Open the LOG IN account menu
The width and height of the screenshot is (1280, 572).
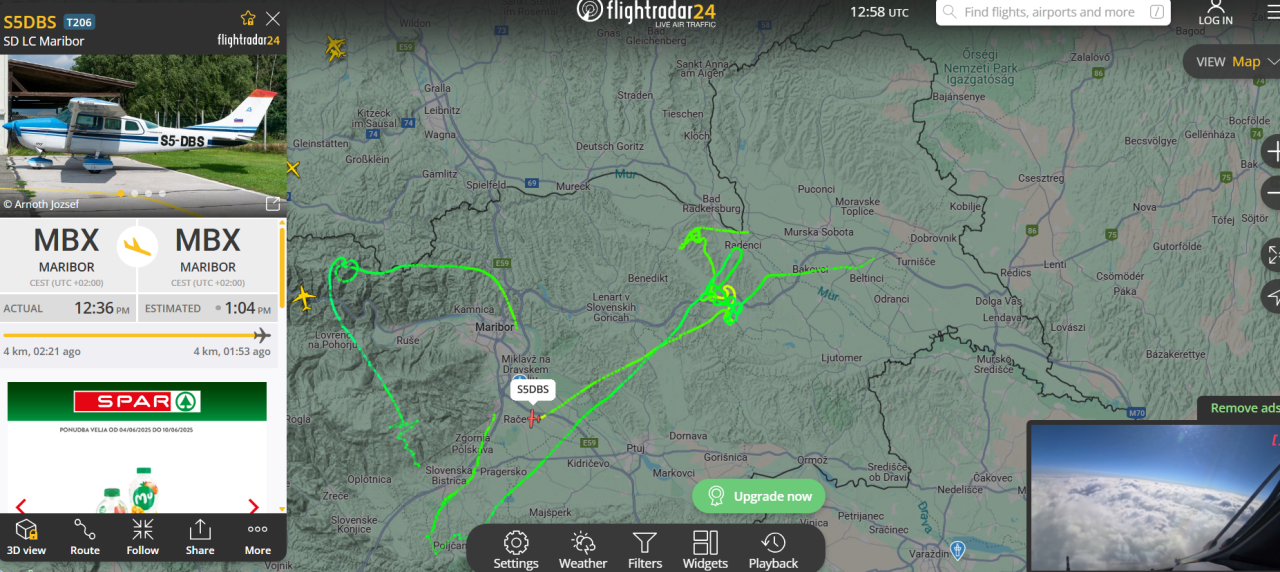pos(1215,13)
